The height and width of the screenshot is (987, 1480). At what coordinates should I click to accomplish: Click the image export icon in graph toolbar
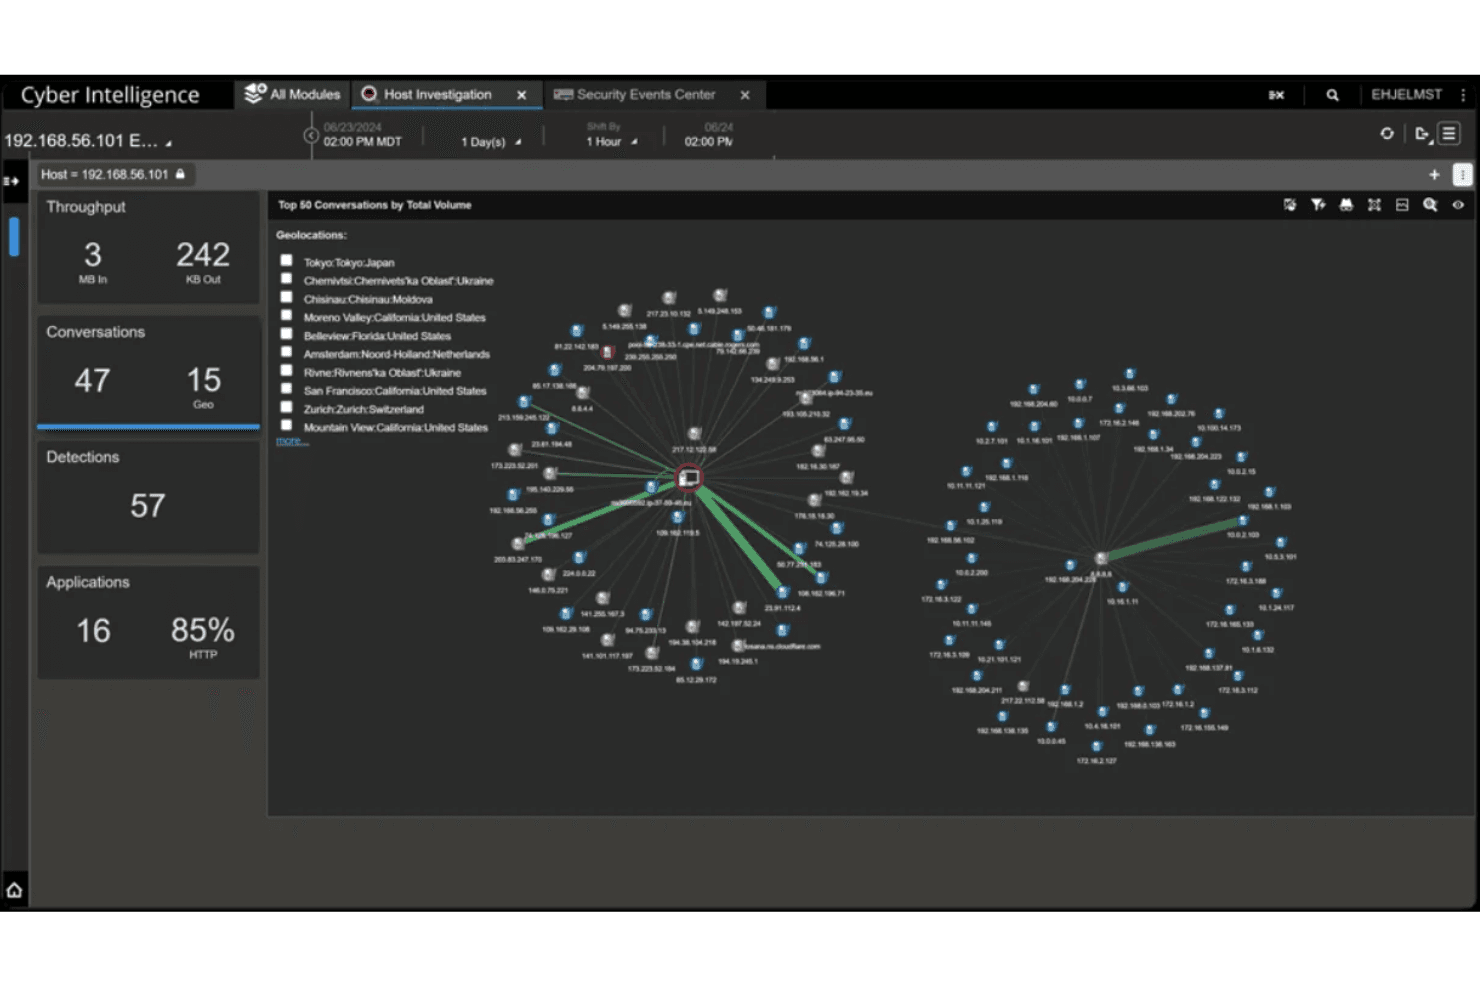(1402, 205)
